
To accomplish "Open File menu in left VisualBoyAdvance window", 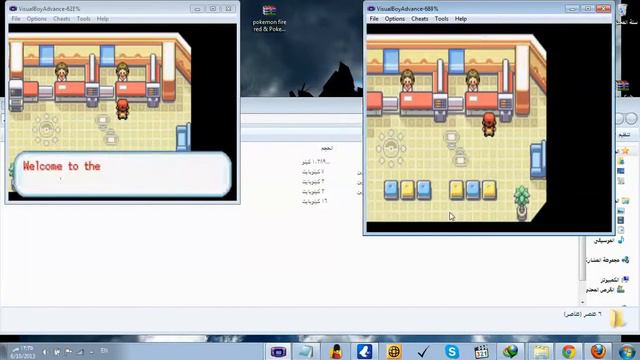I will [x=16, y=19].
